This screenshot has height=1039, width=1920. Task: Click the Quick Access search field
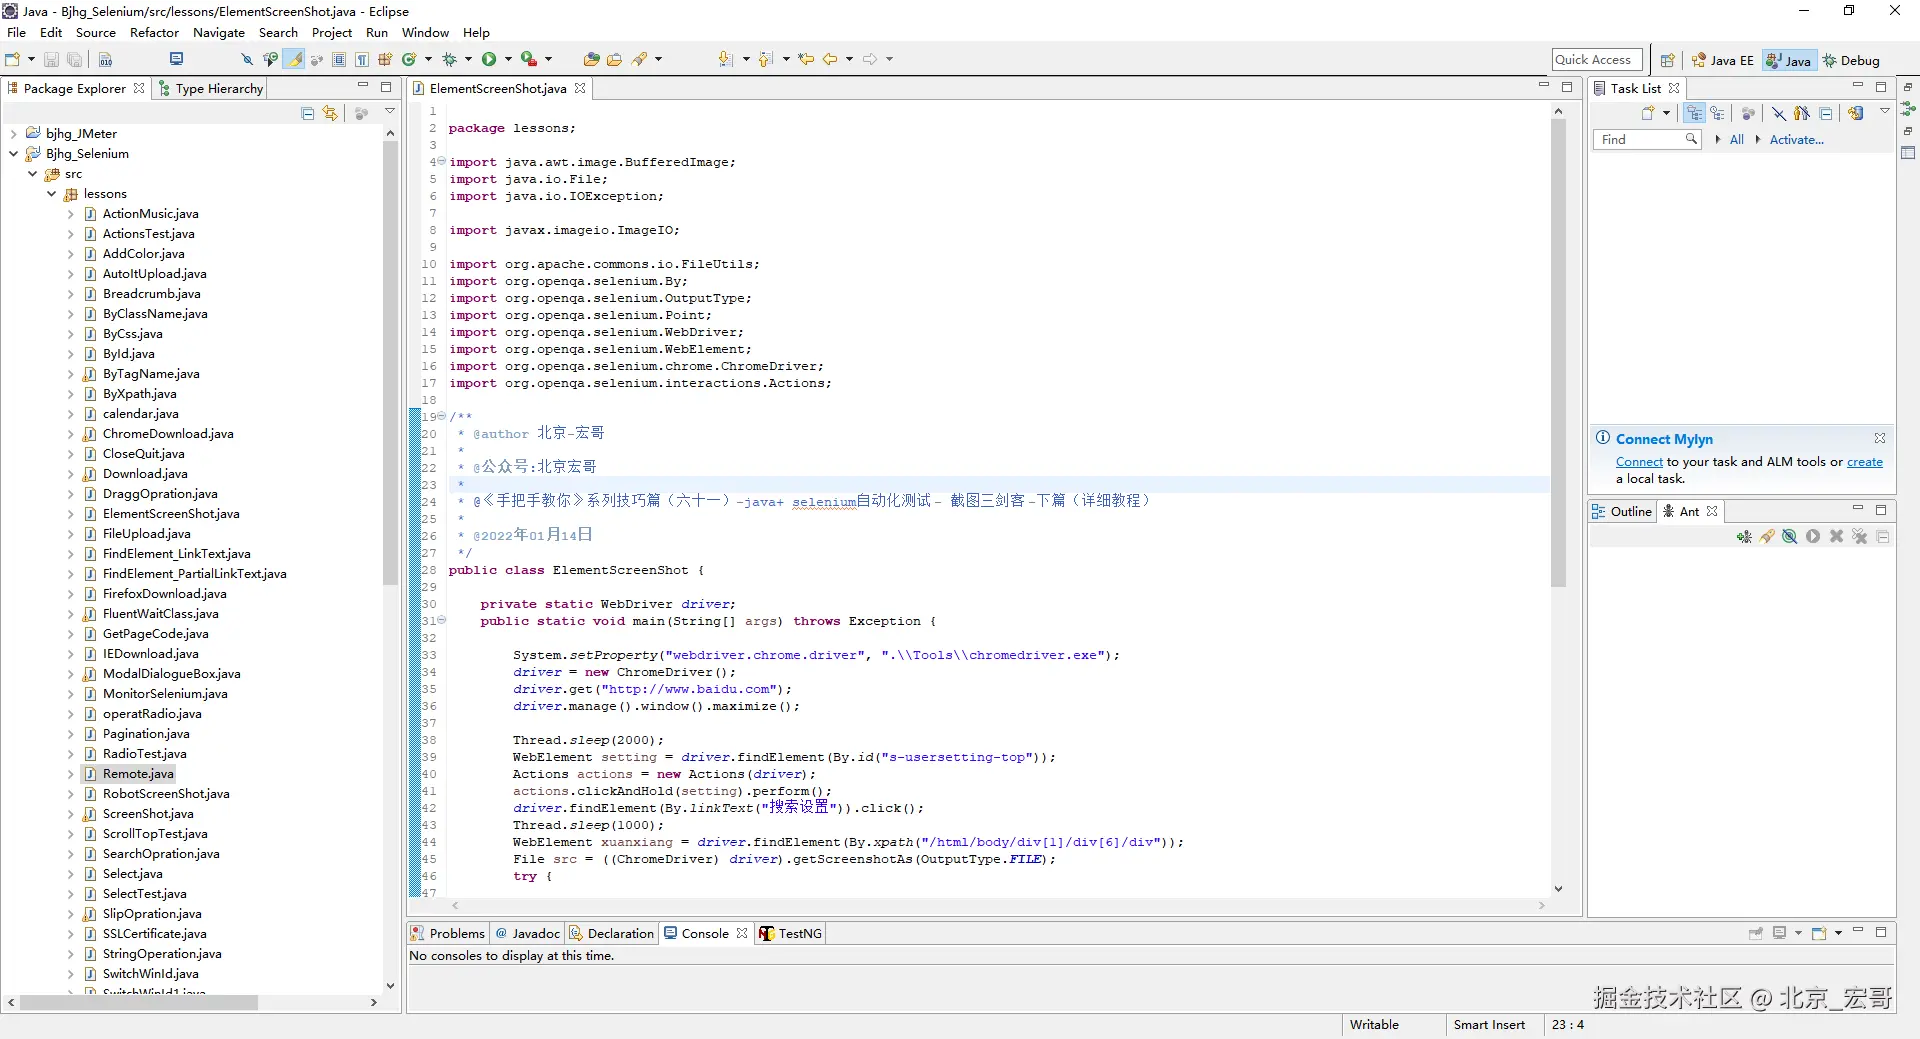pos(1596,60)
